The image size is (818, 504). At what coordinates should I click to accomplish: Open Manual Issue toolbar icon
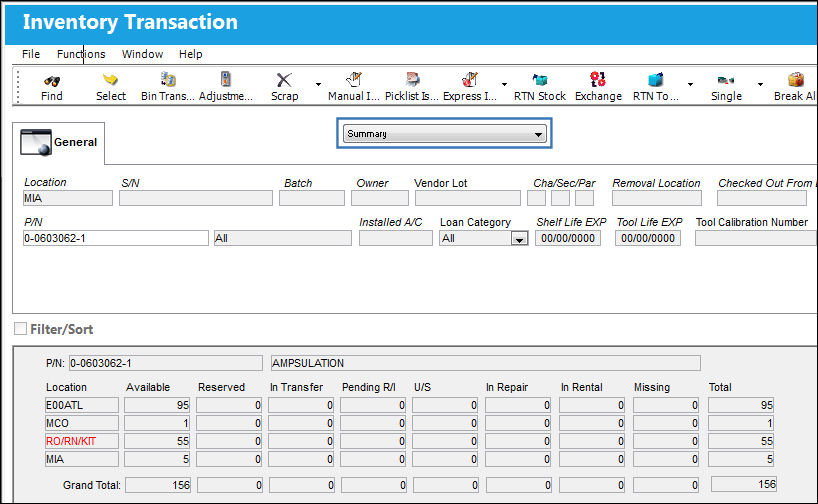click(x=354, y=79)
